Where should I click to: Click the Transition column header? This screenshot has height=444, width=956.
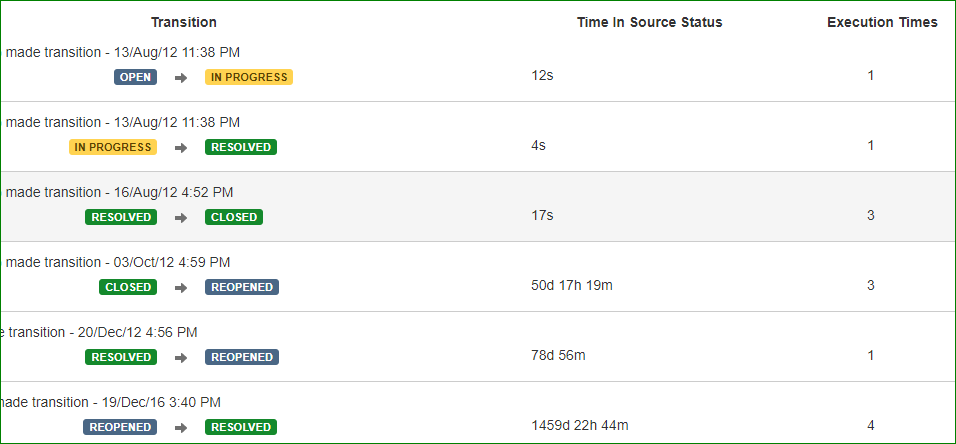tap(184, 23)
